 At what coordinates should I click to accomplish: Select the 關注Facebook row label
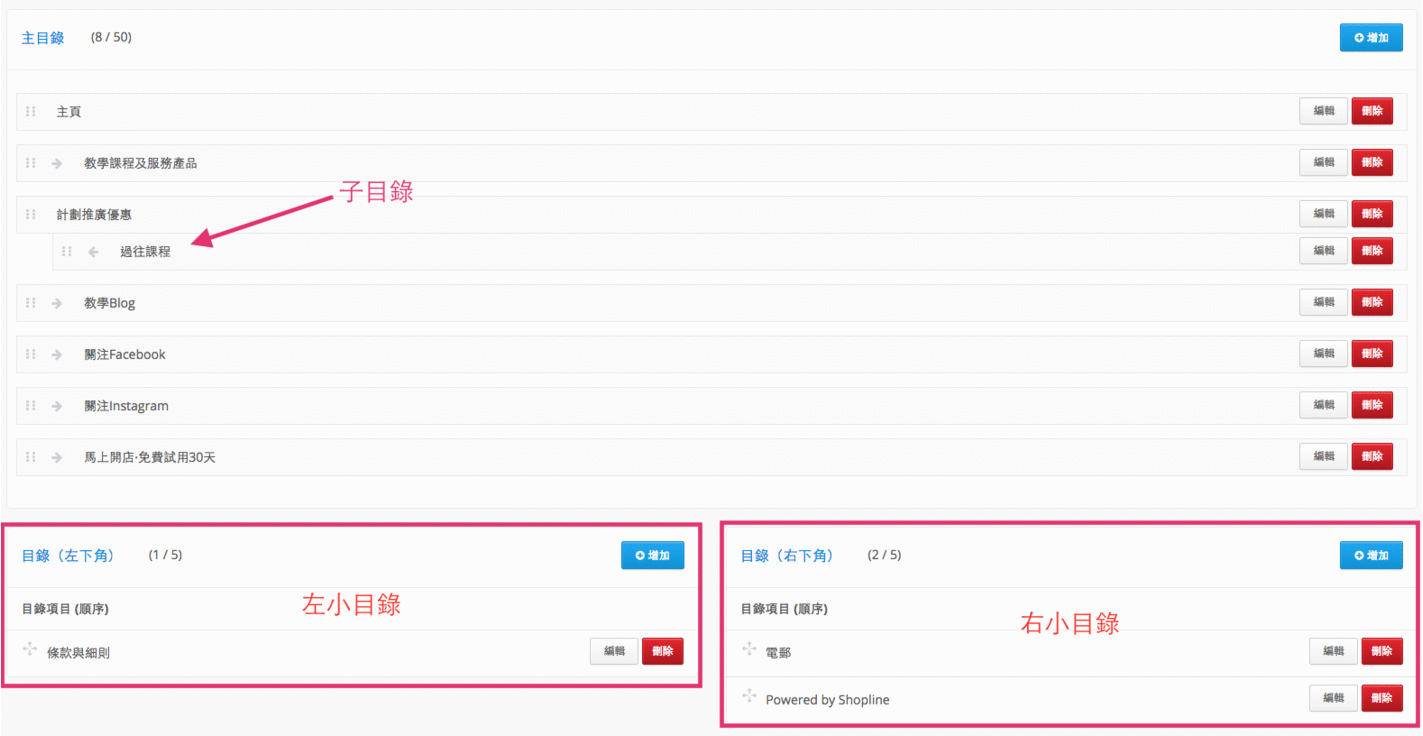click(x=125, y=355)
